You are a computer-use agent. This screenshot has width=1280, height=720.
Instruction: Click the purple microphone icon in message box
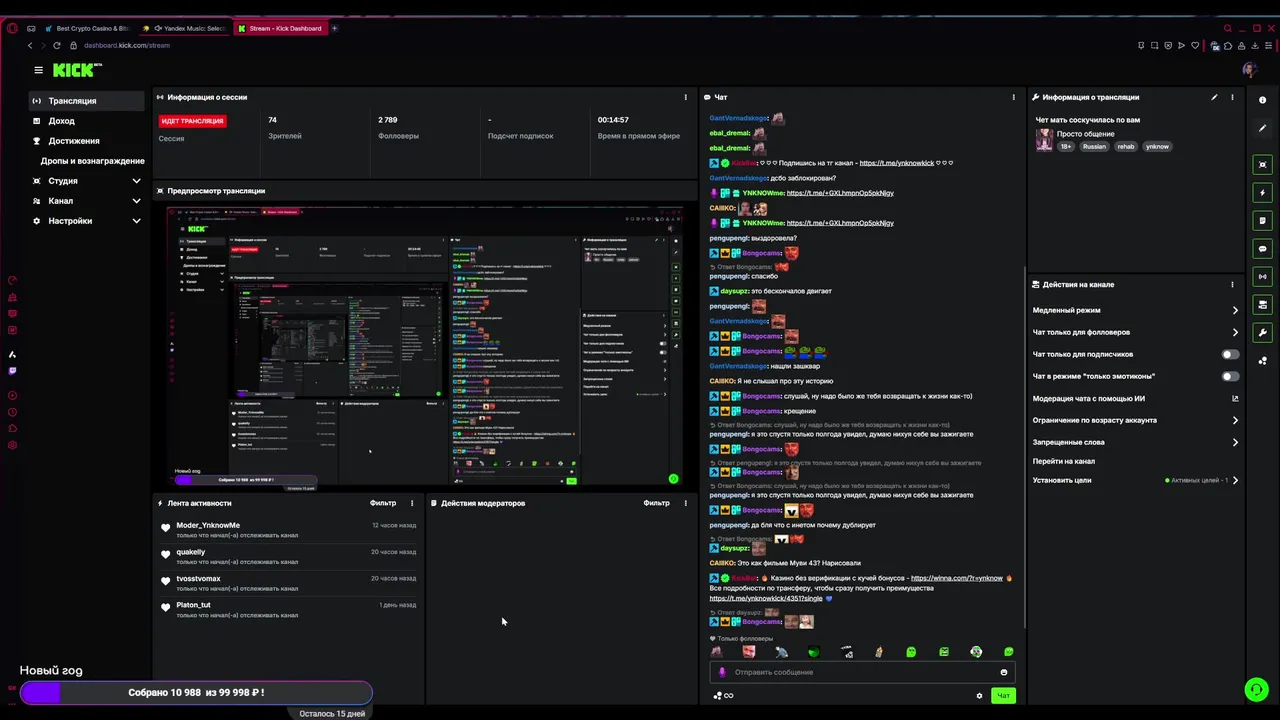coord(723,672)
